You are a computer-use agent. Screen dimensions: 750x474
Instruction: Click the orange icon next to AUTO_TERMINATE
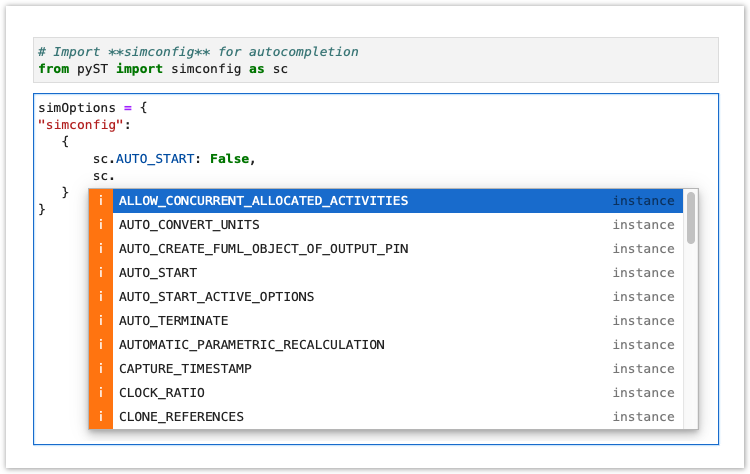pyautogui.click(x=101, y=321)
